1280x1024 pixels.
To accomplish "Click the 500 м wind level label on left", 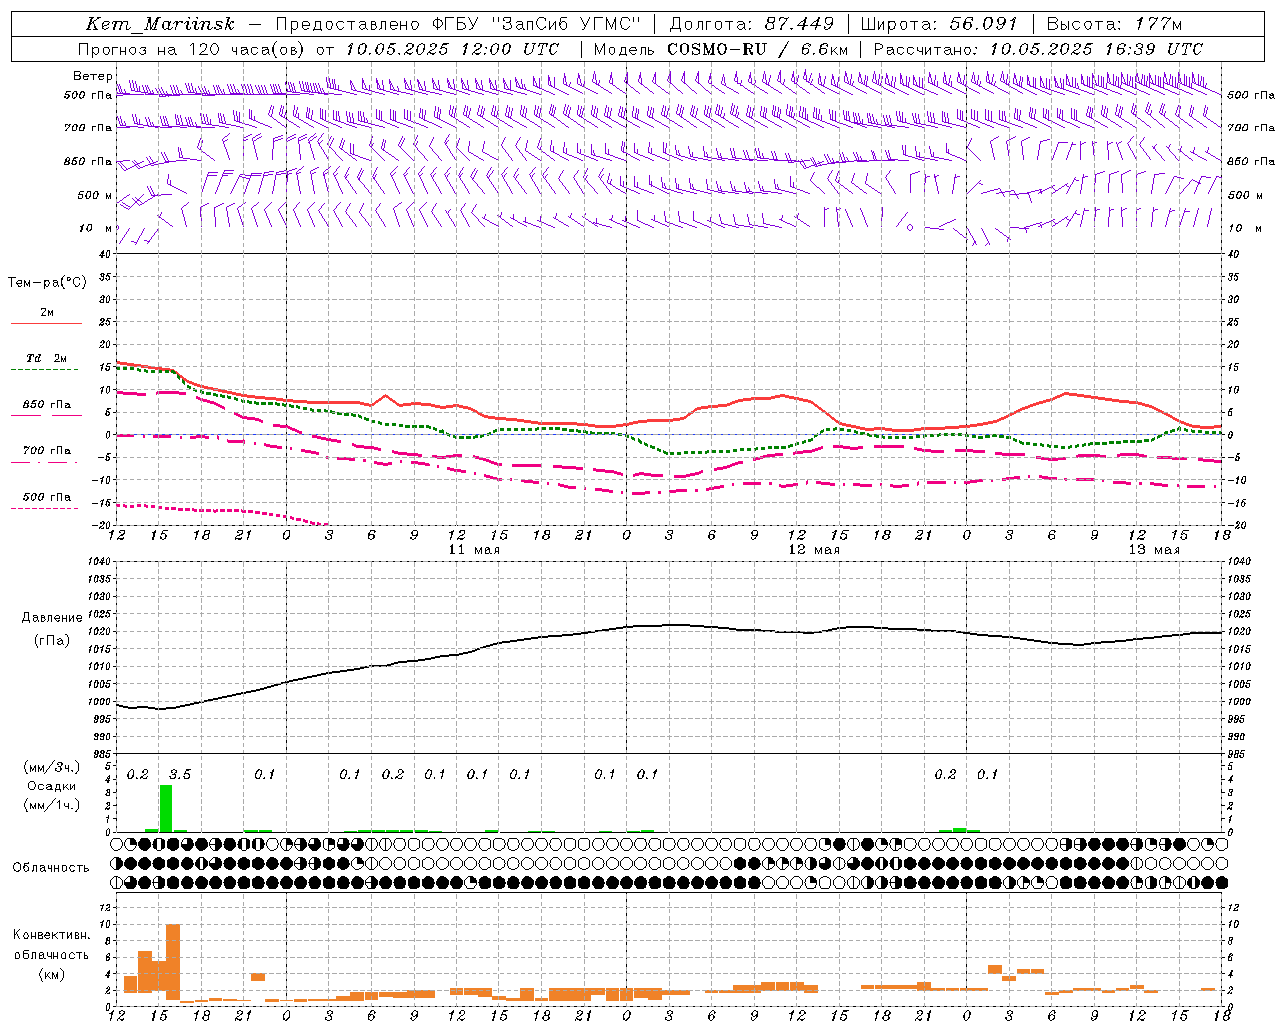I will [95, 195].
